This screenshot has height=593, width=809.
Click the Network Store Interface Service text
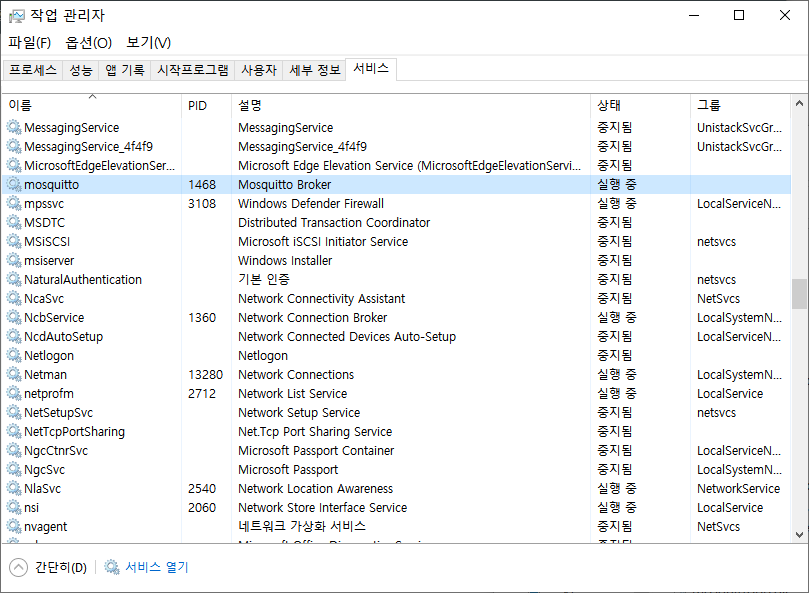point(322,507)
